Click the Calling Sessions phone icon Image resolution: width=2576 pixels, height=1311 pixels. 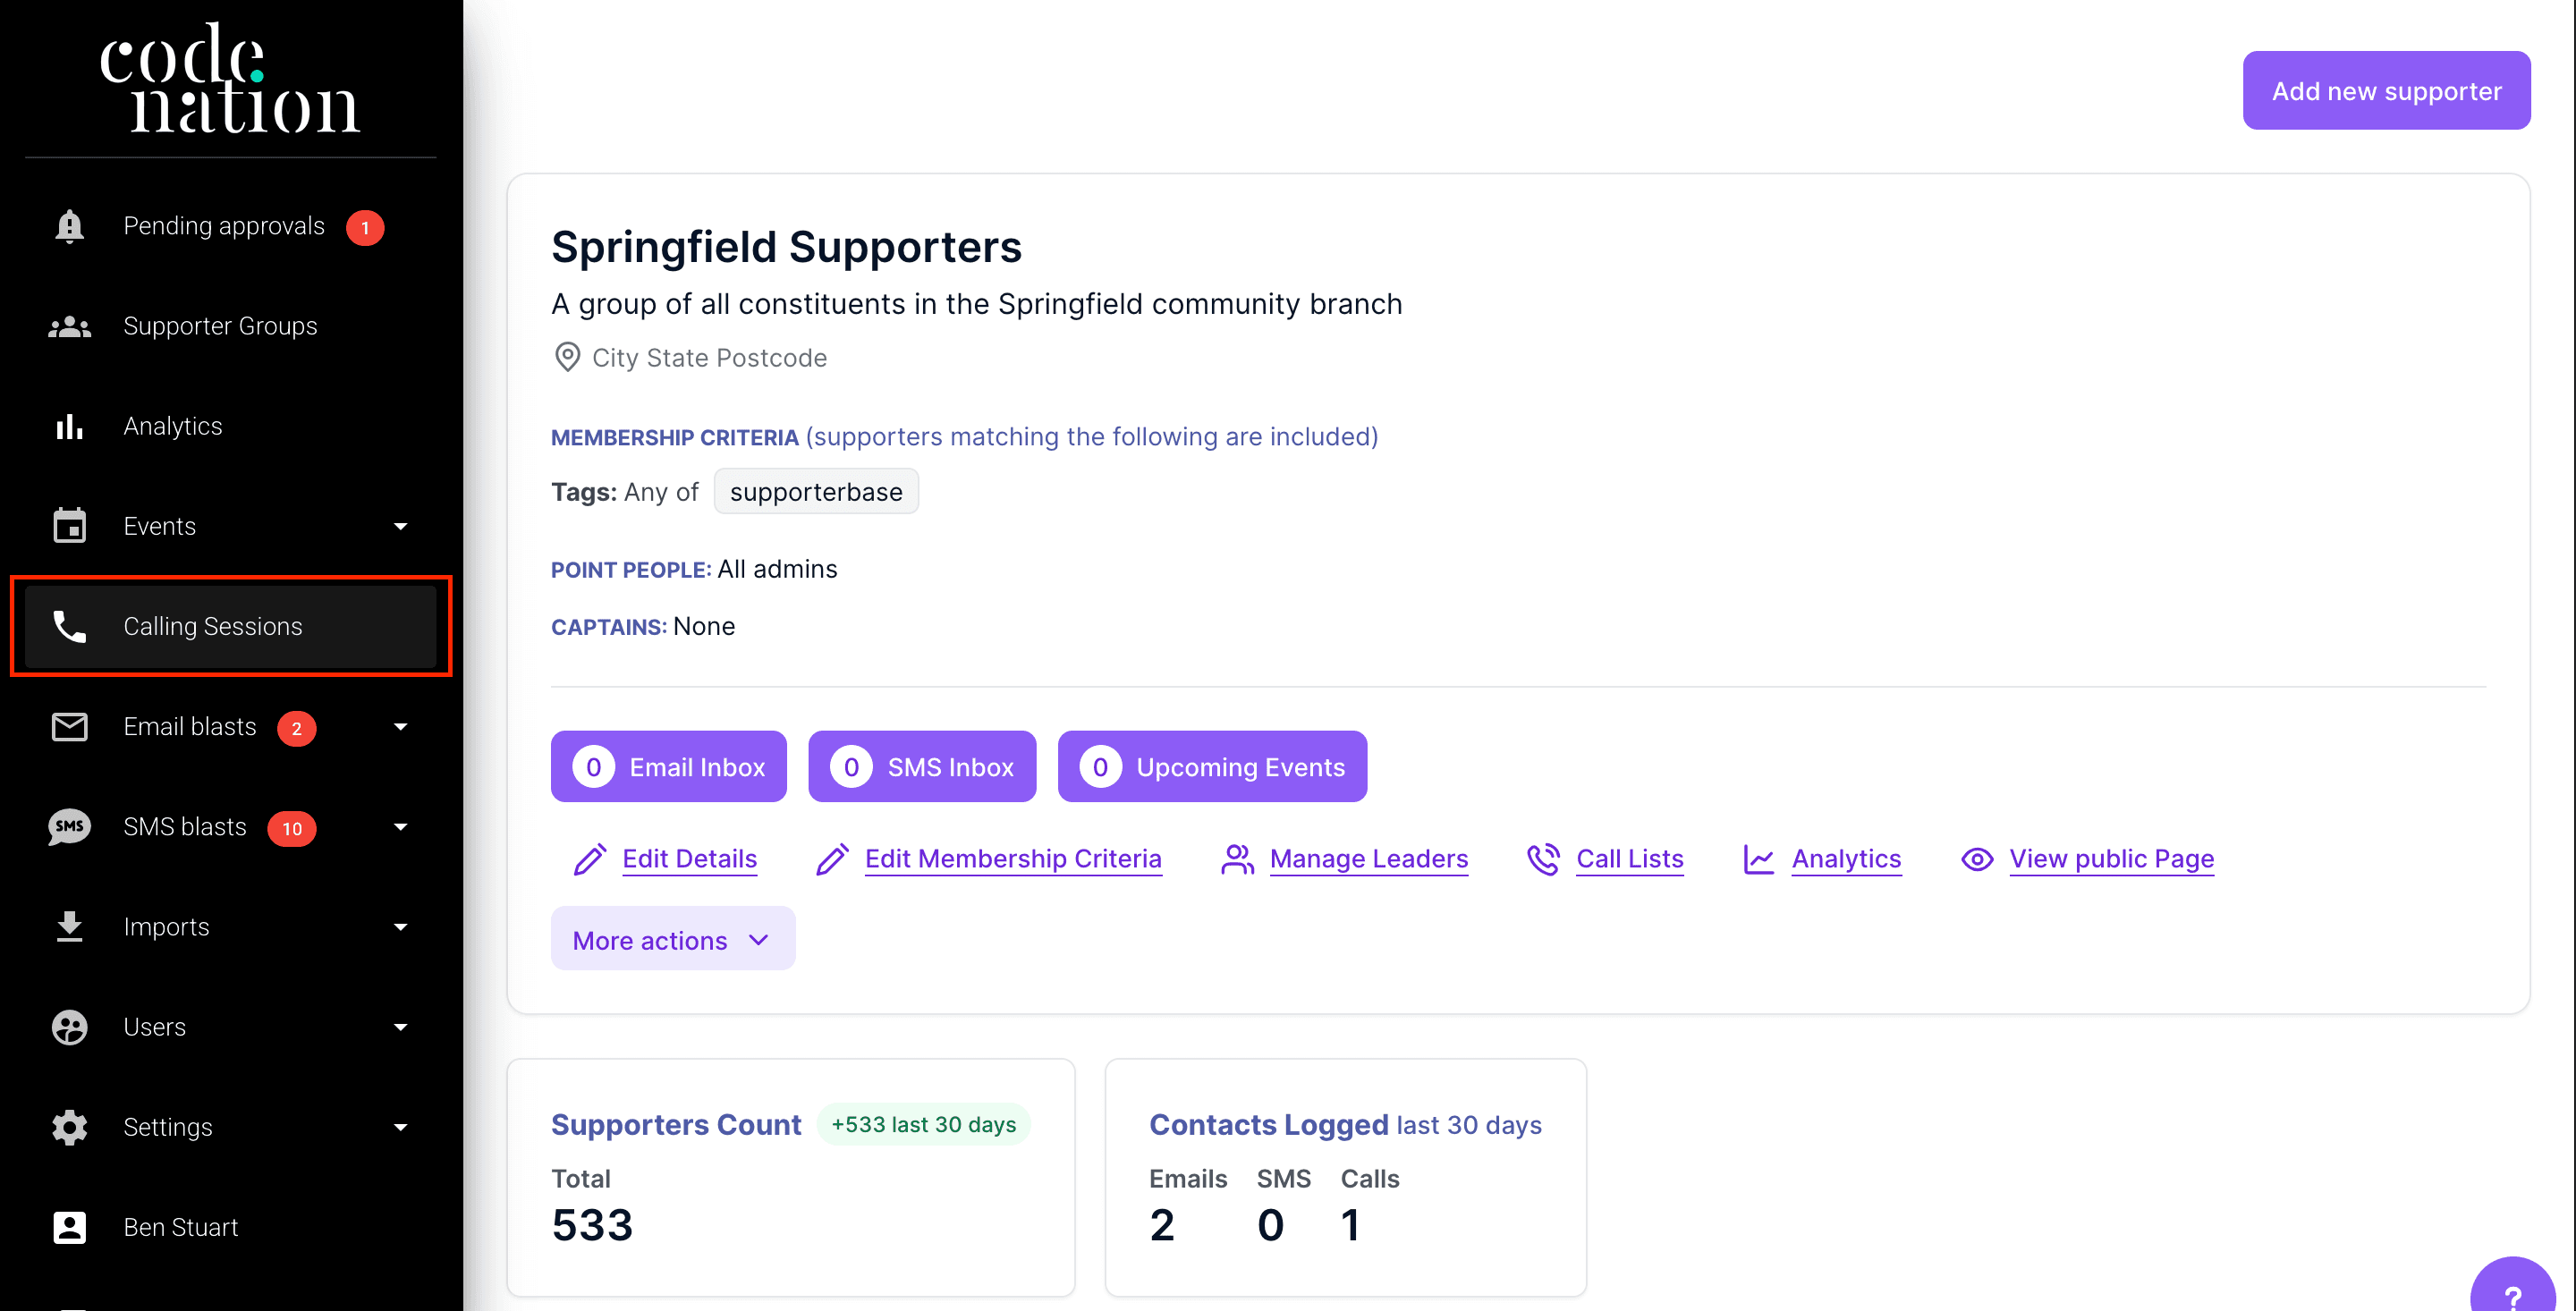[69, 626]
